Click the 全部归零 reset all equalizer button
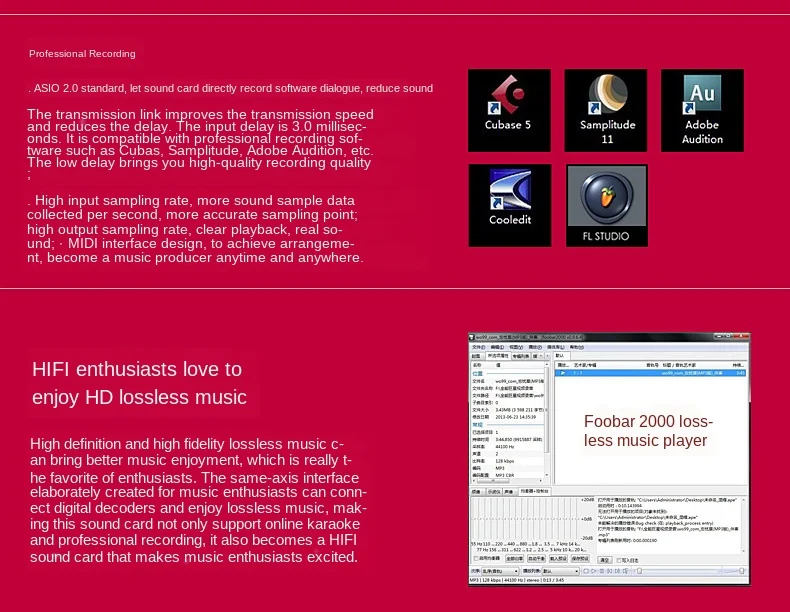 coord(514,559)
